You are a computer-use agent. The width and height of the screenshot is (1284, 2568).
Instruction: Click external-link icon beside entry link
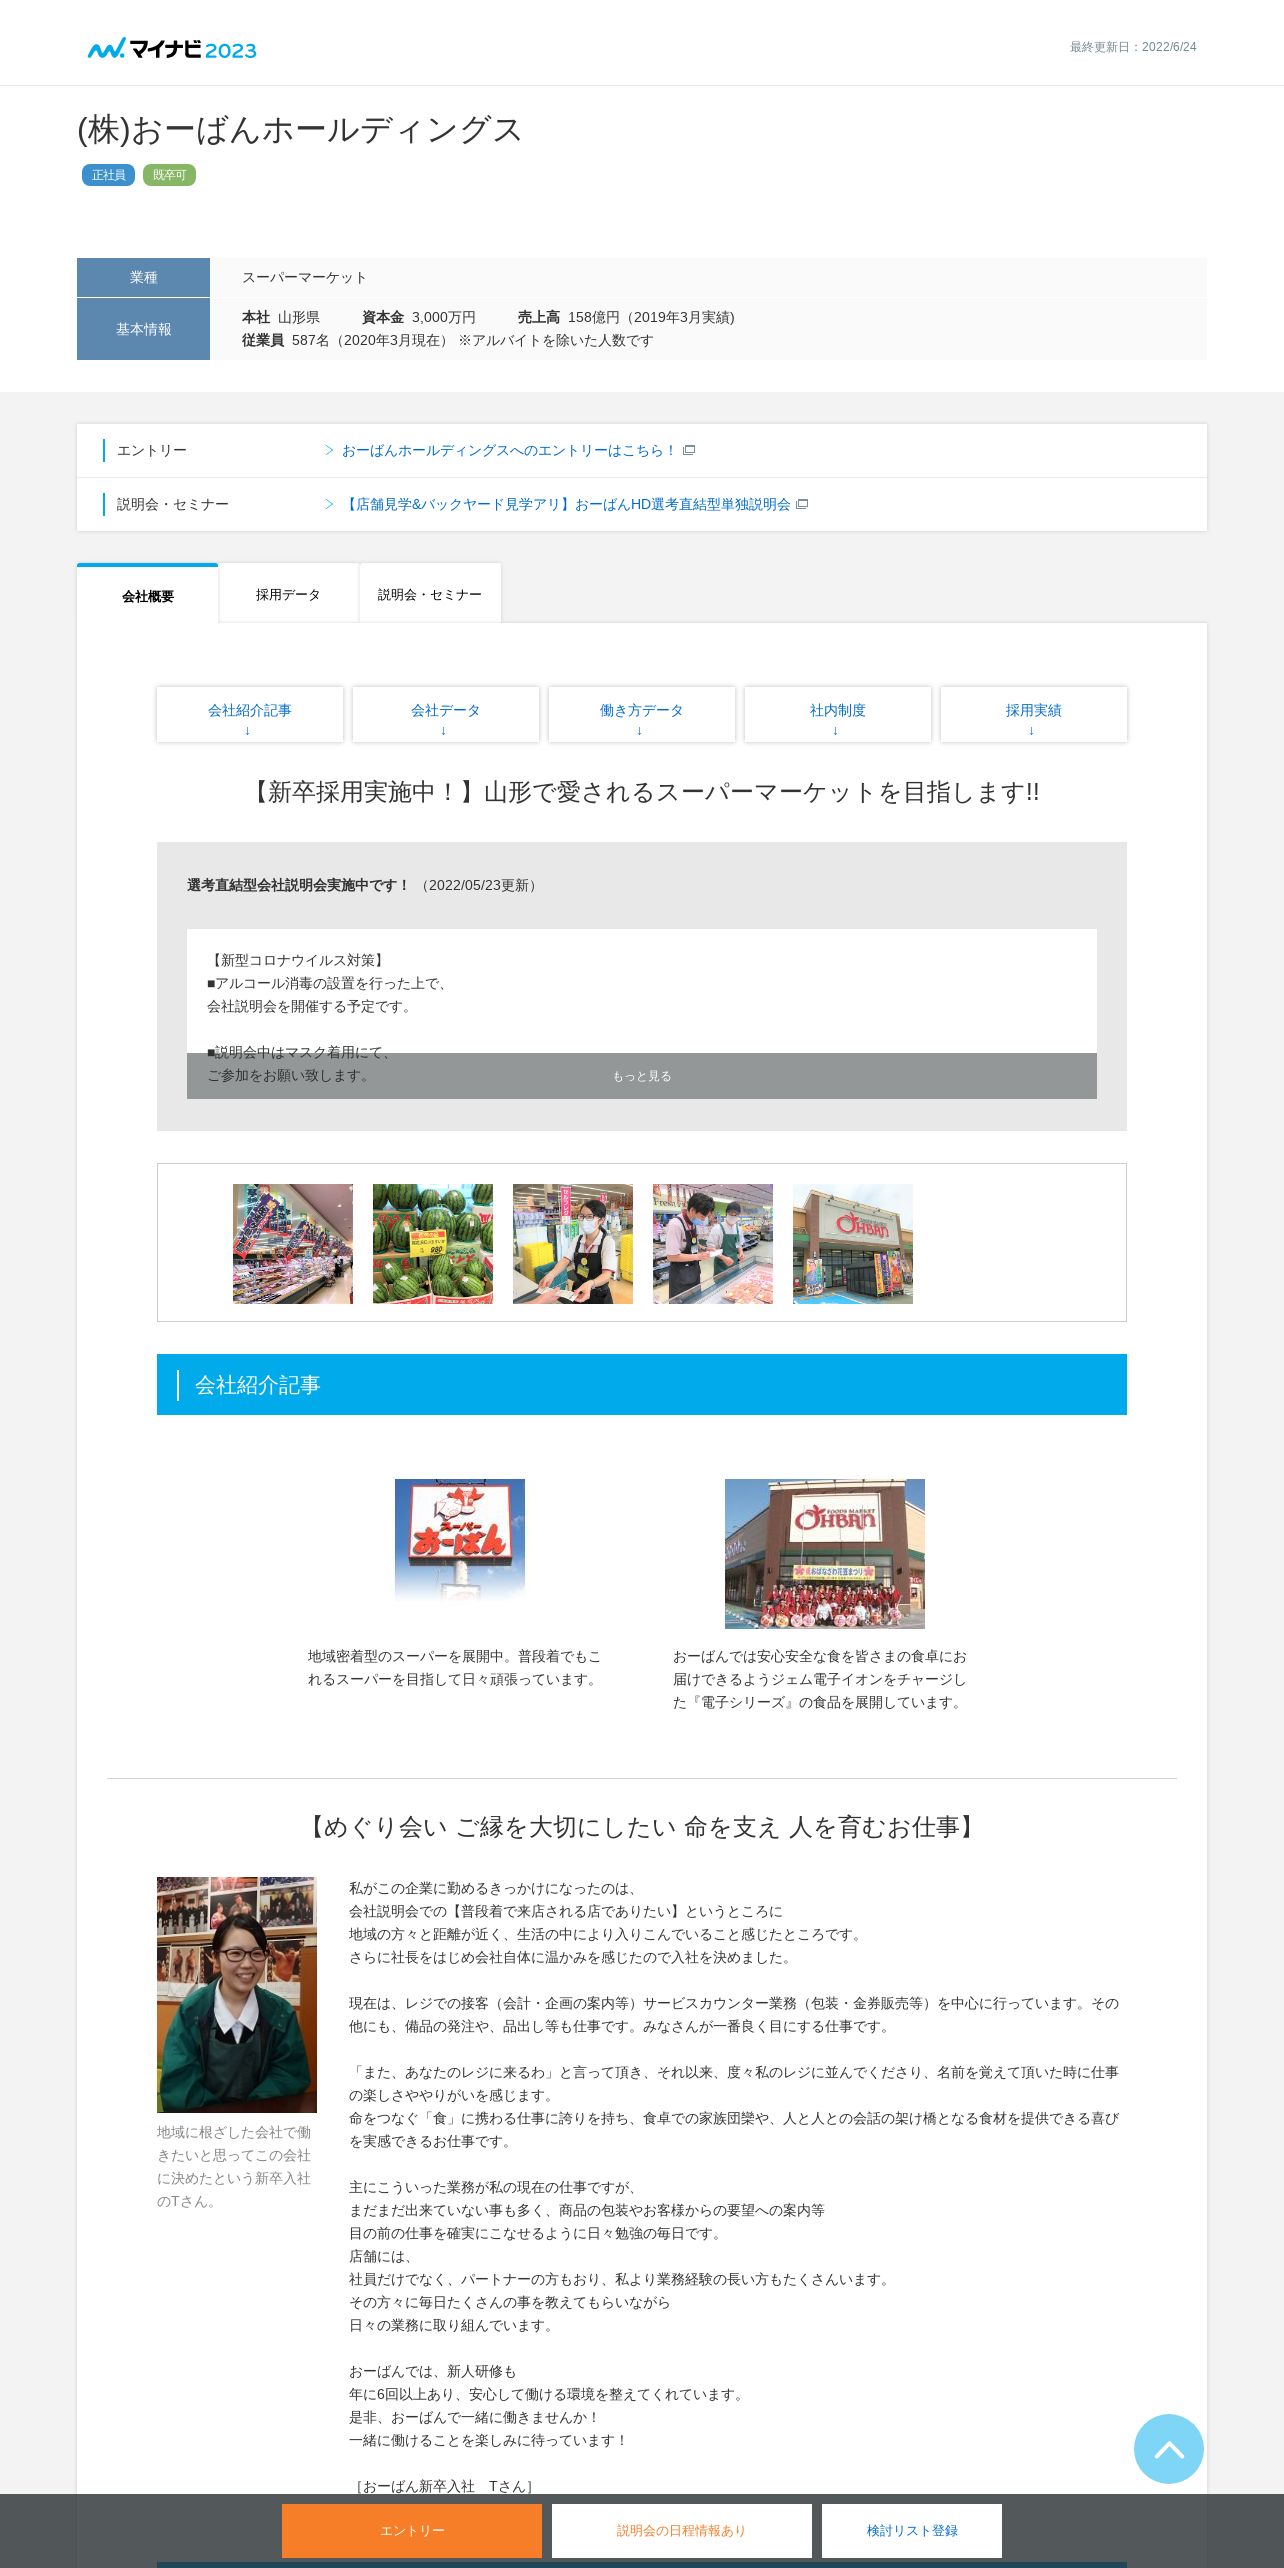(689, 450)
